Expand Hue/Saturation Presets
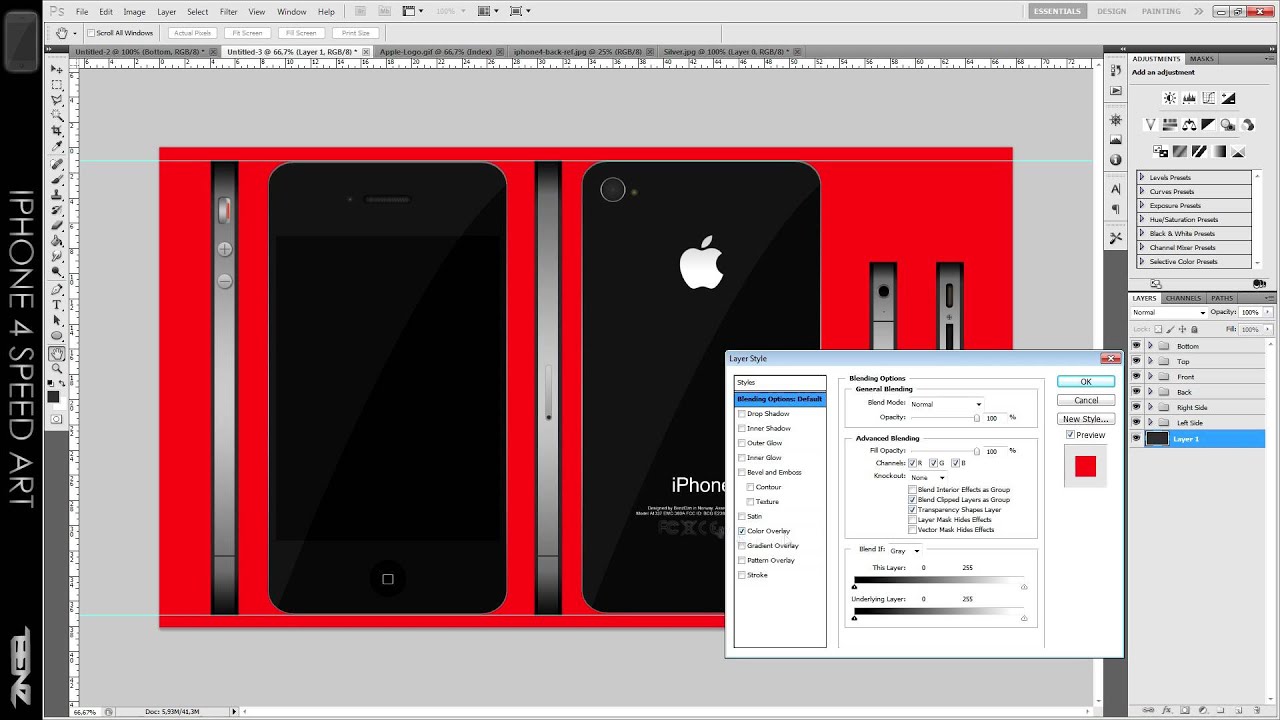This screenshot has width=1280, height=720. click(1142, 220)
